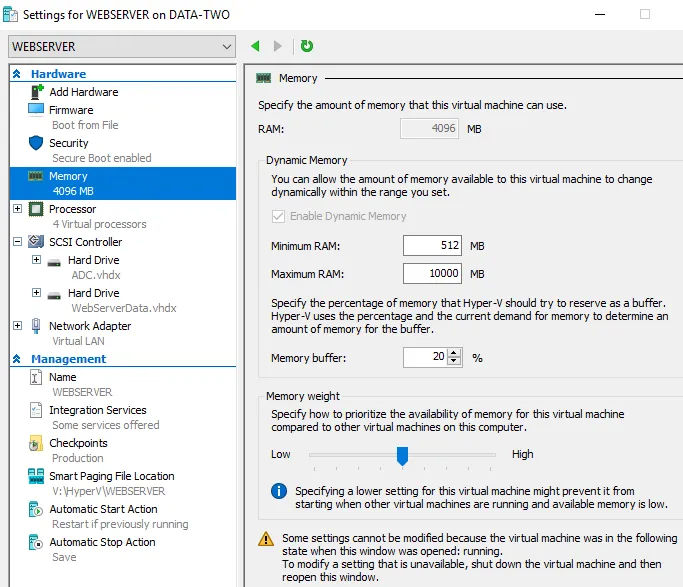
Task: Click the Checkpoints icon
Action: (36, 443)
